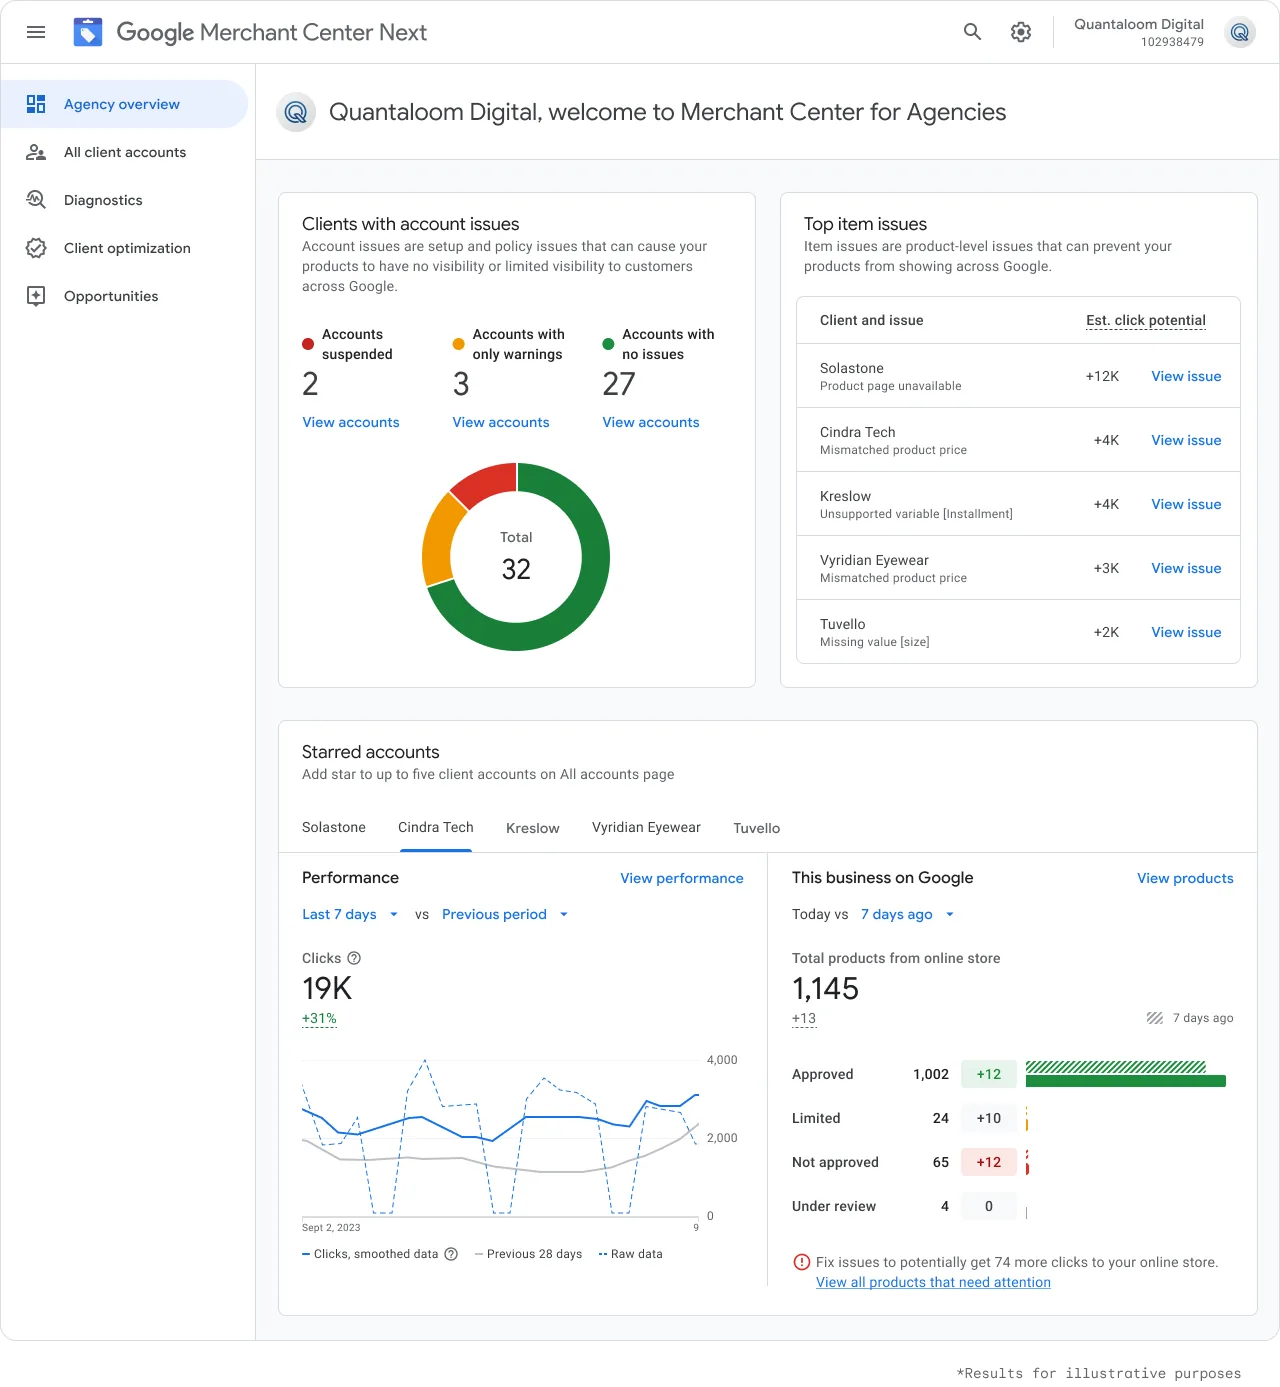The image size is (1280, 1387).
Task: Click the Quantaloom account avatar in header
Action: click(1240, 32)
